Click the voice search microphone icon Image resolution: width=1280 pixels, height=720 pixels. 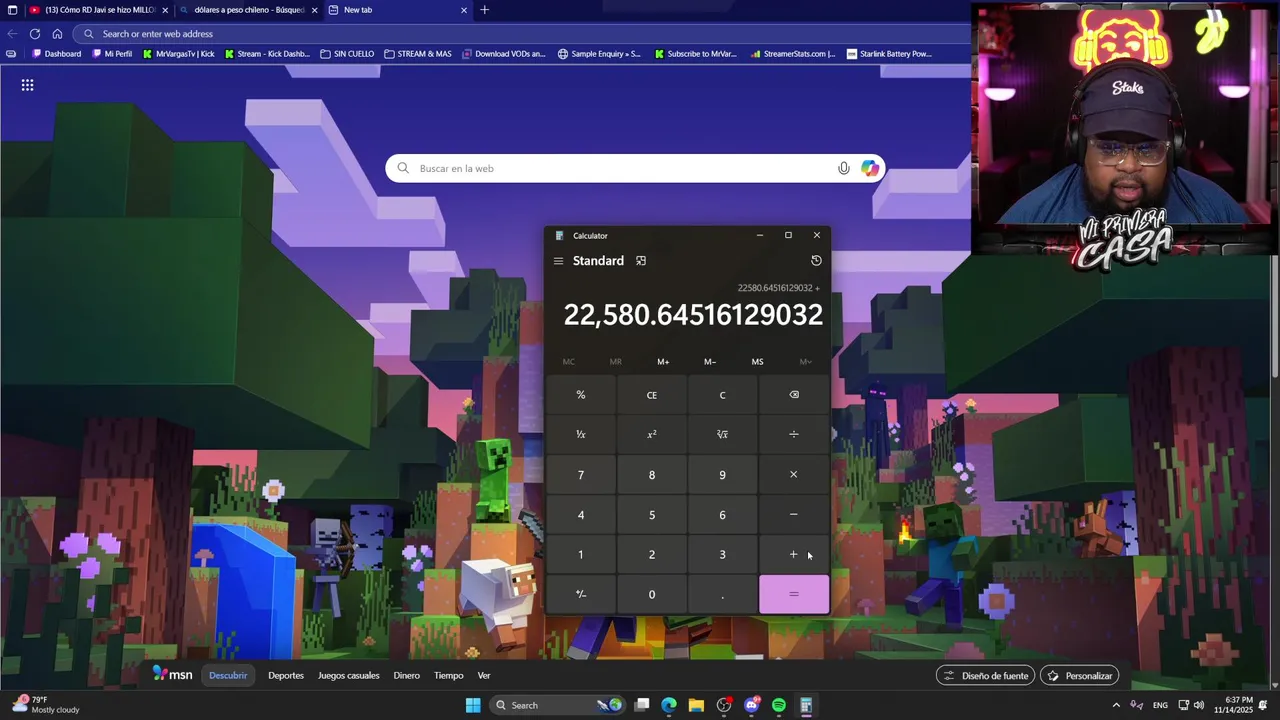coord(844,168)
